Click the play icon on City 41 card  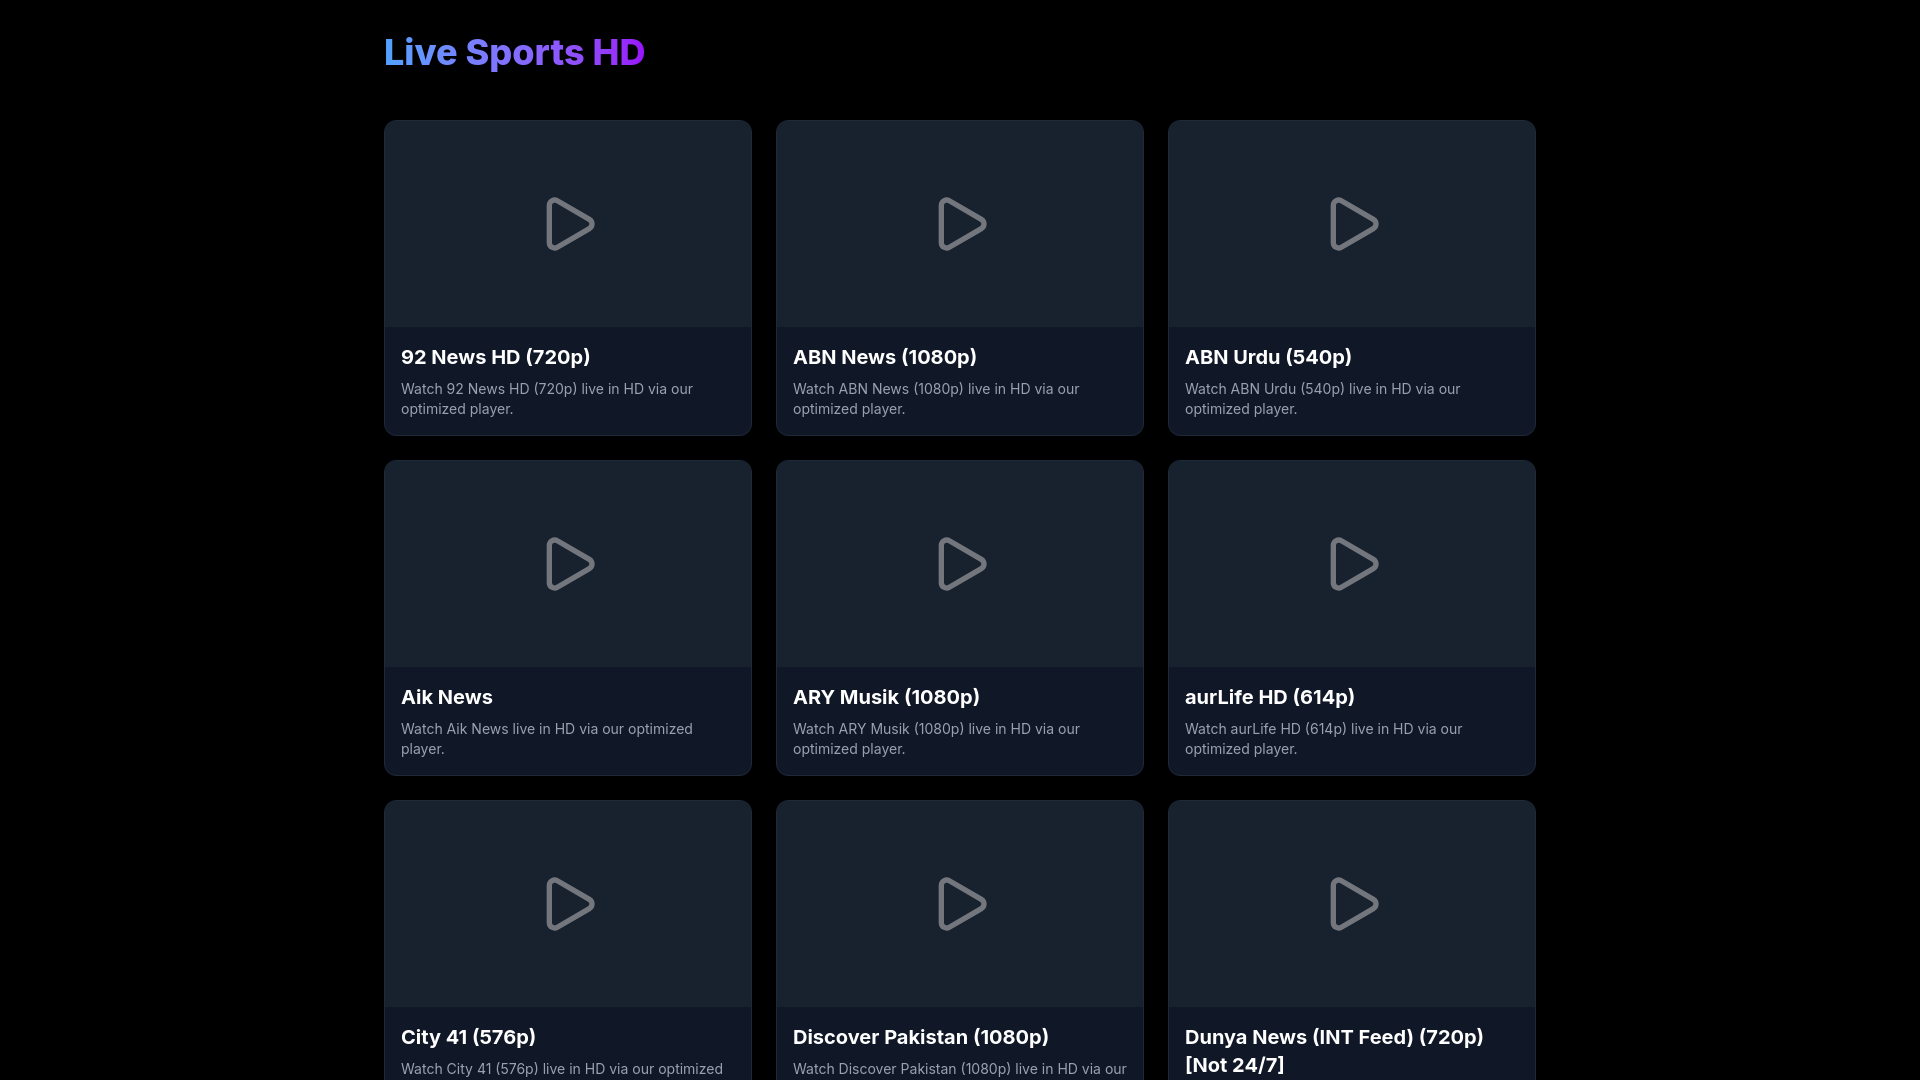(x=569, y=904)
